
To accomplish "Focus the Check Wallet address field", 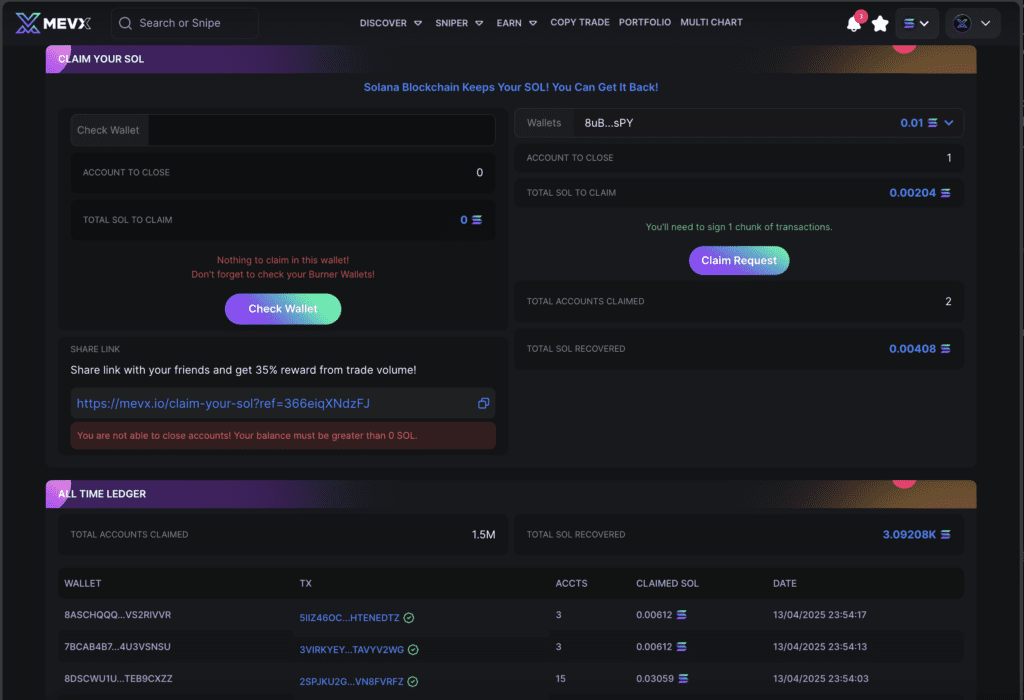I will coord(321,130).
